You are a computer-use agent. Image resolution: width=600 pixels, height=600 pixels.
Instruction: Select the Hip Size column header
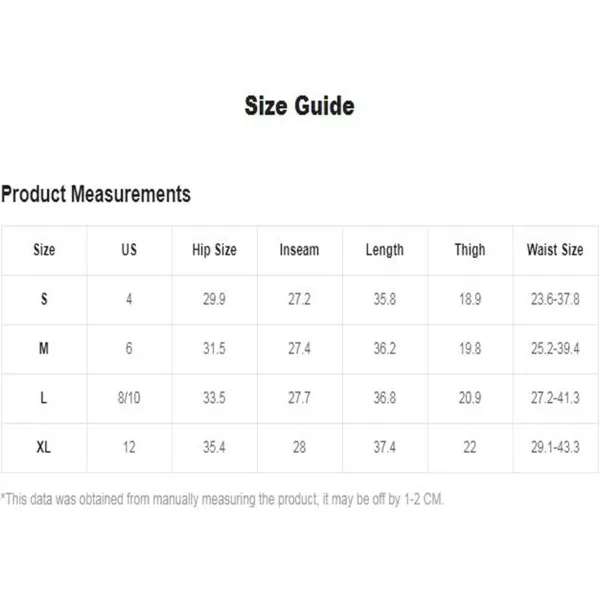[214, 250]
